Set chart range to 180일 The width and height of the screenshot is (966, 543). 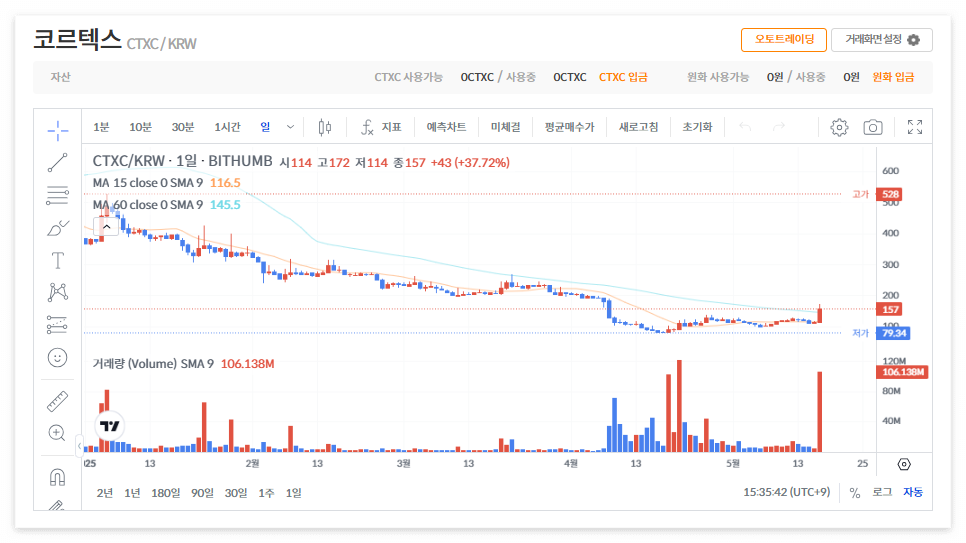(166, 493)
